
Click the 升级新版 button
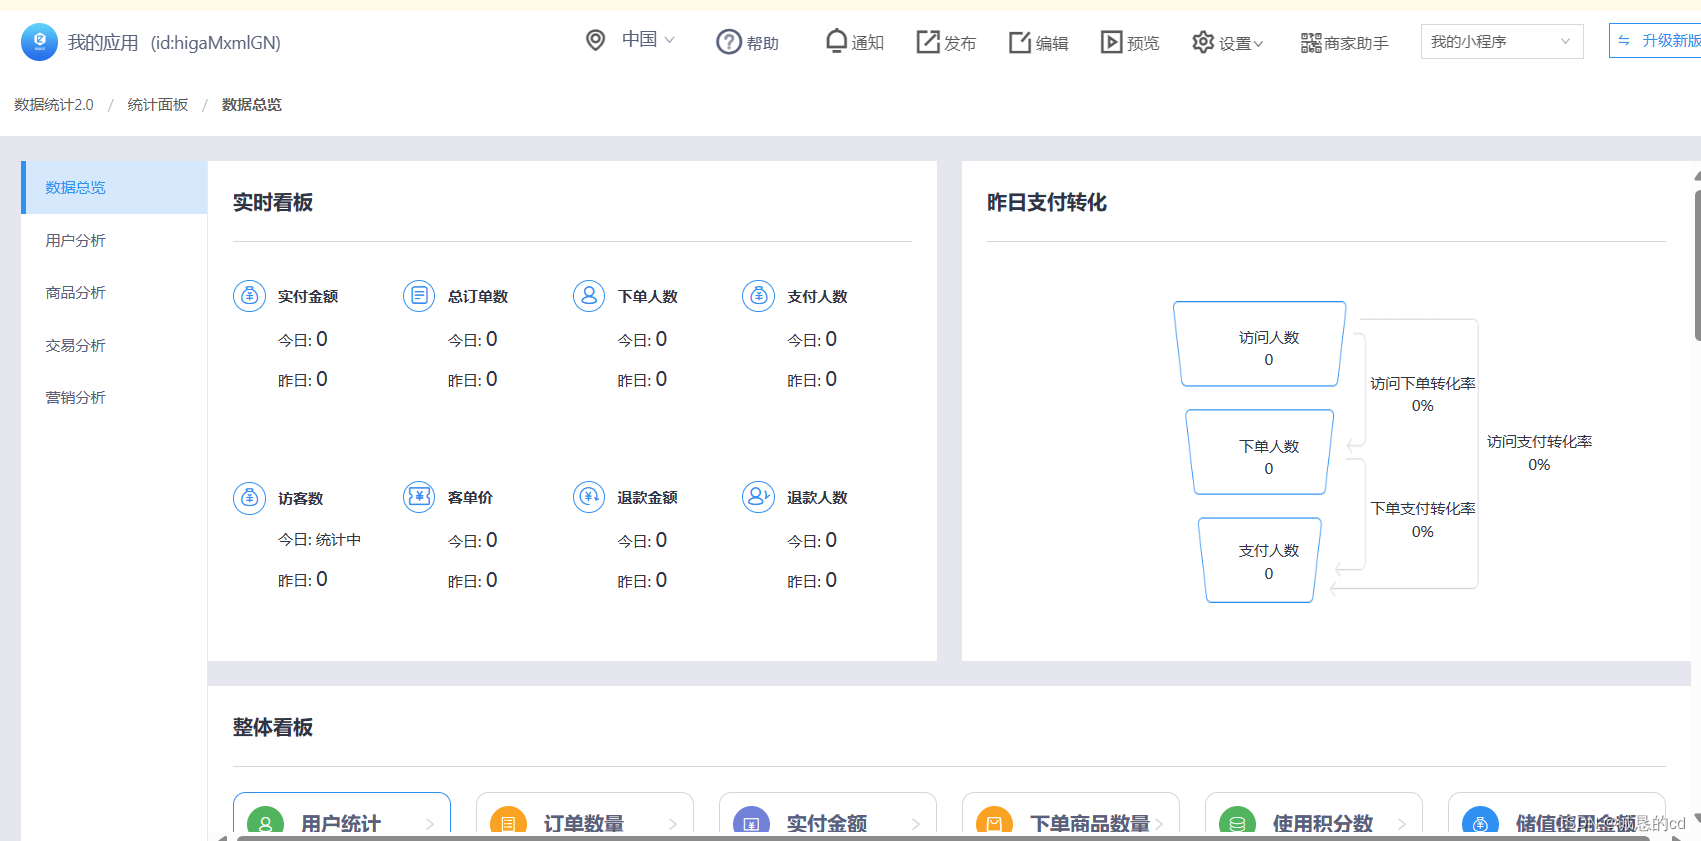coord(1657,41)
